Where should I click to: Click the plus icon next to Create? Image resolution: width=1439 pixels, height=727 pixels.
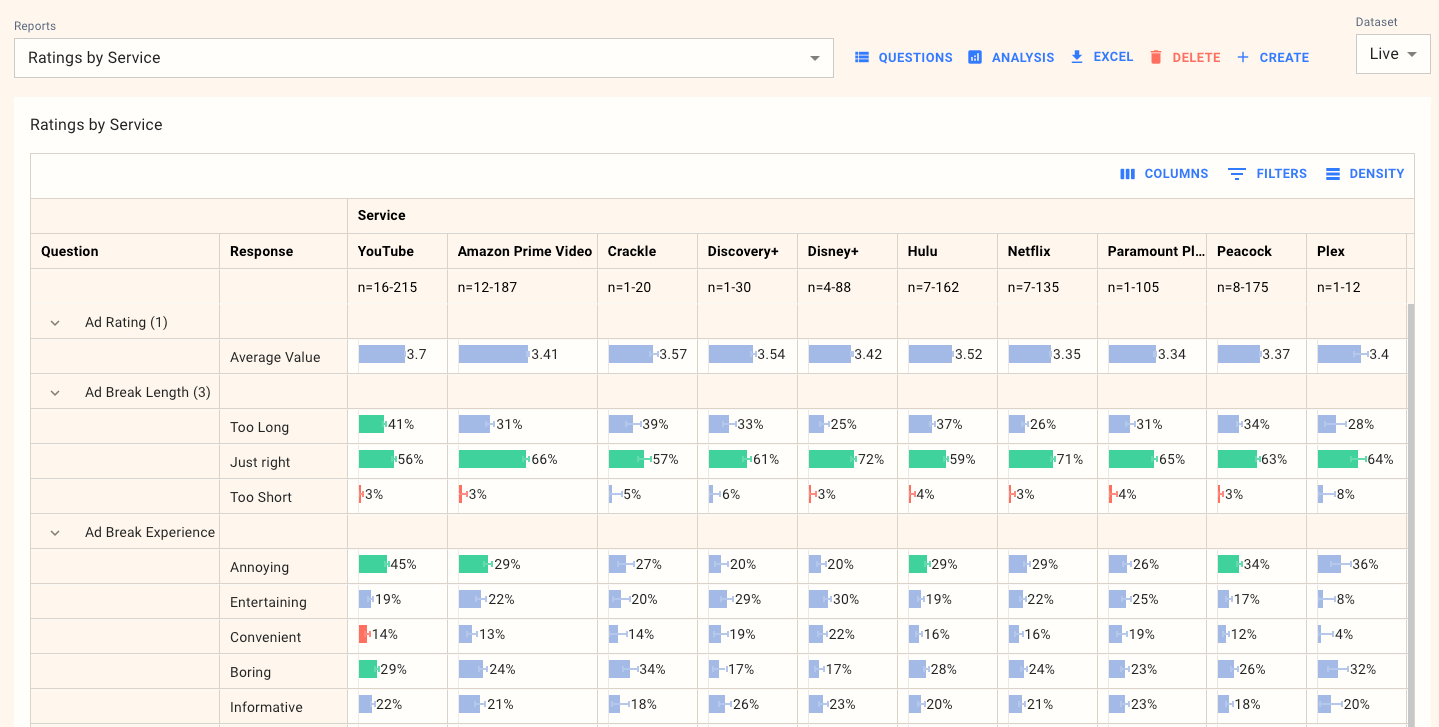click(1242, 57)
